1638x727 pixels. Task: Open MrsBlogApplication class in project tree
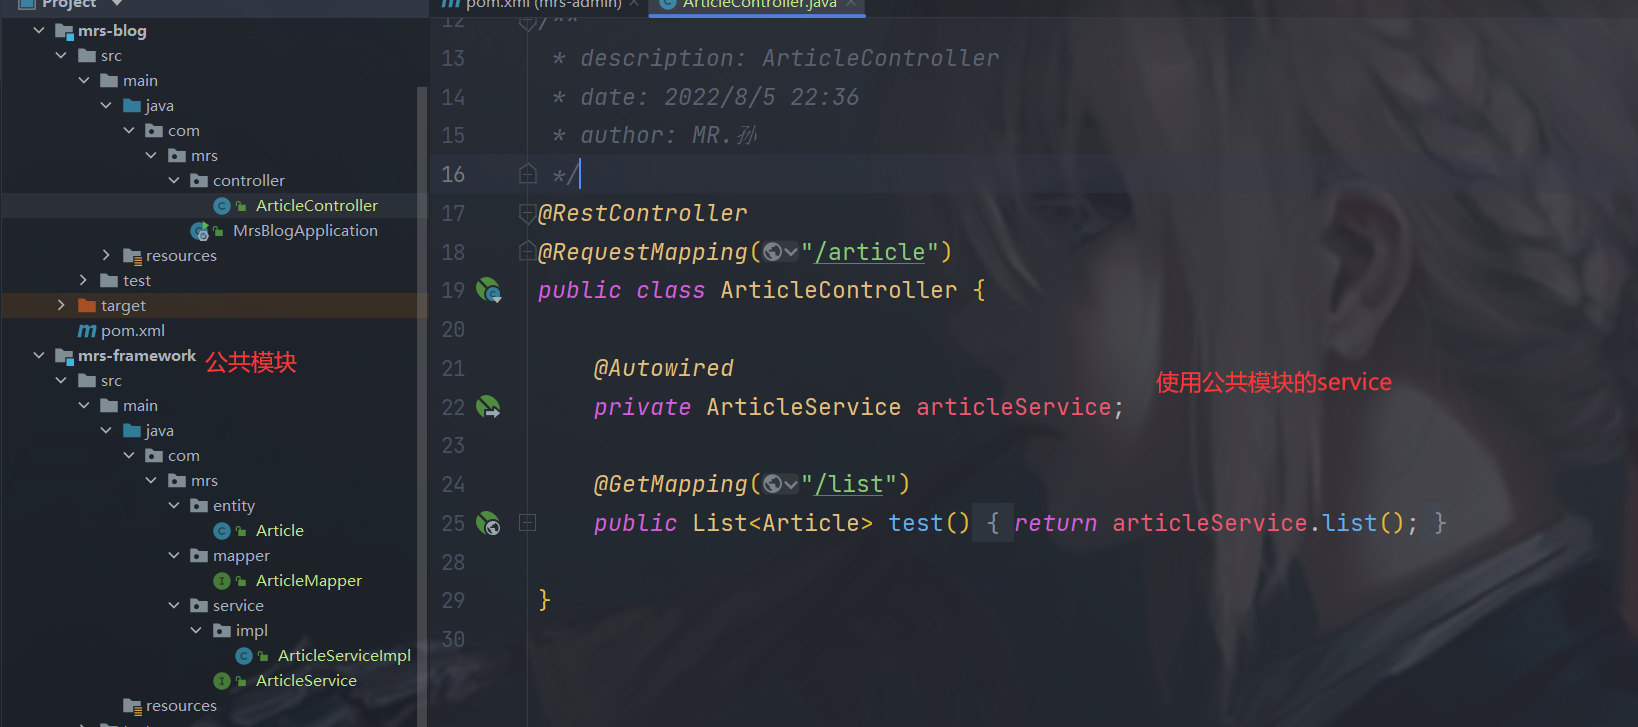click(305, 231)
